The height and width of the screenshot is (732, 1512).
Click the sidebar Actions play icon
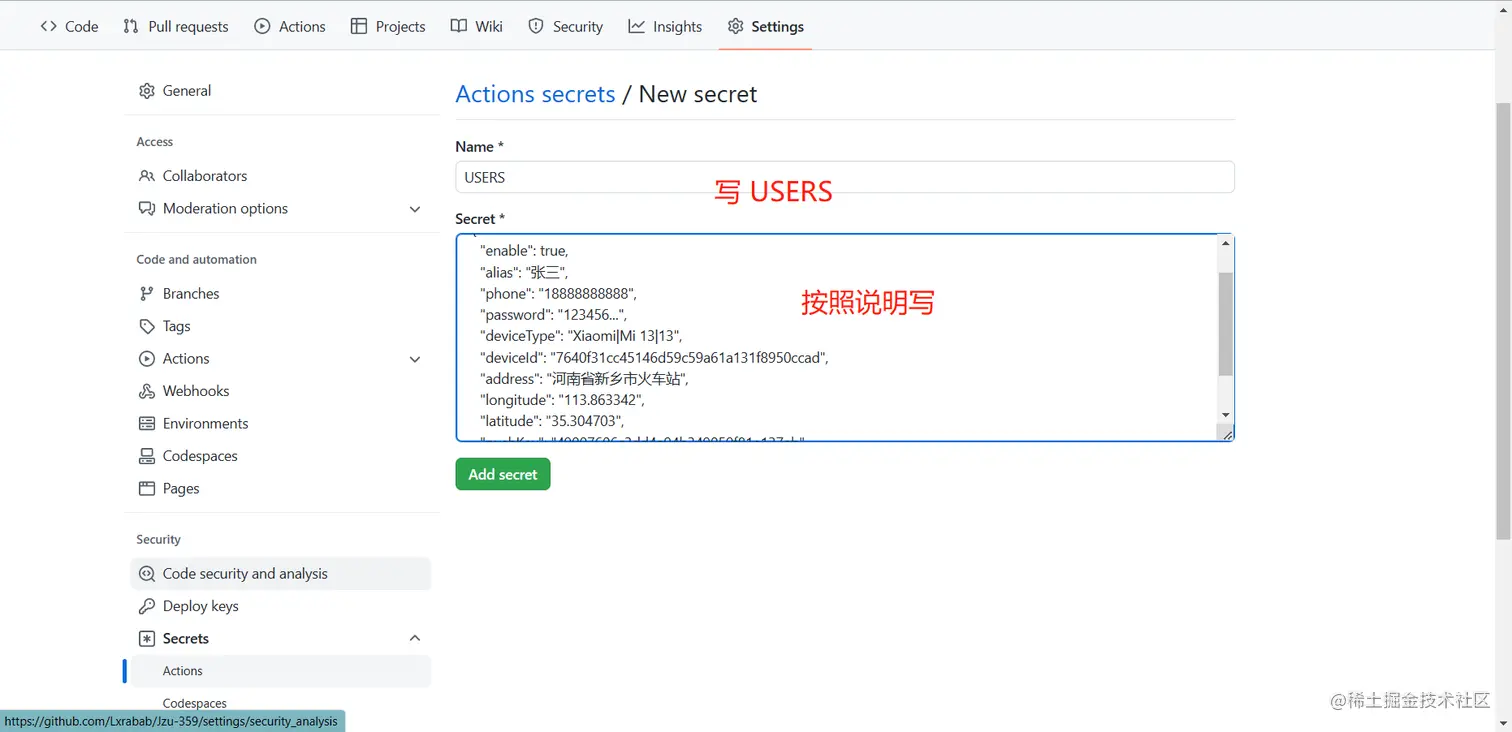pyautogui.click(x=147, y=359)
